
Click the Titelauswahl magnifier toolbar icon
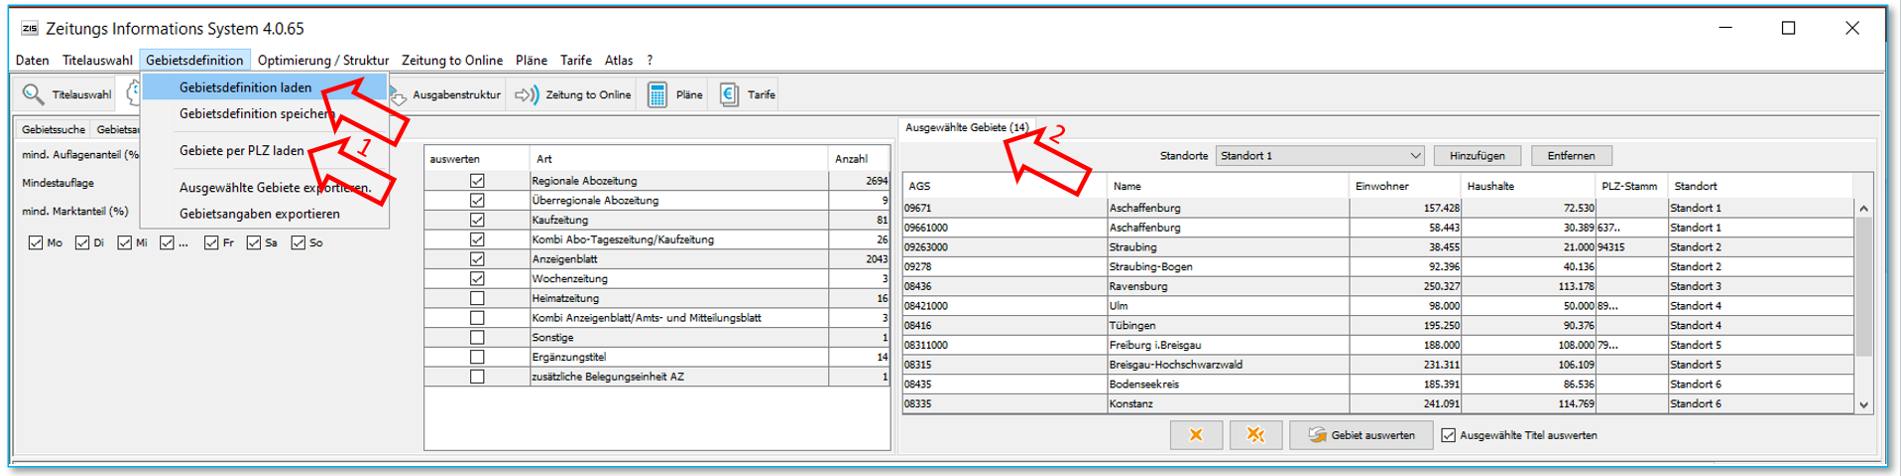pos(33,94)
